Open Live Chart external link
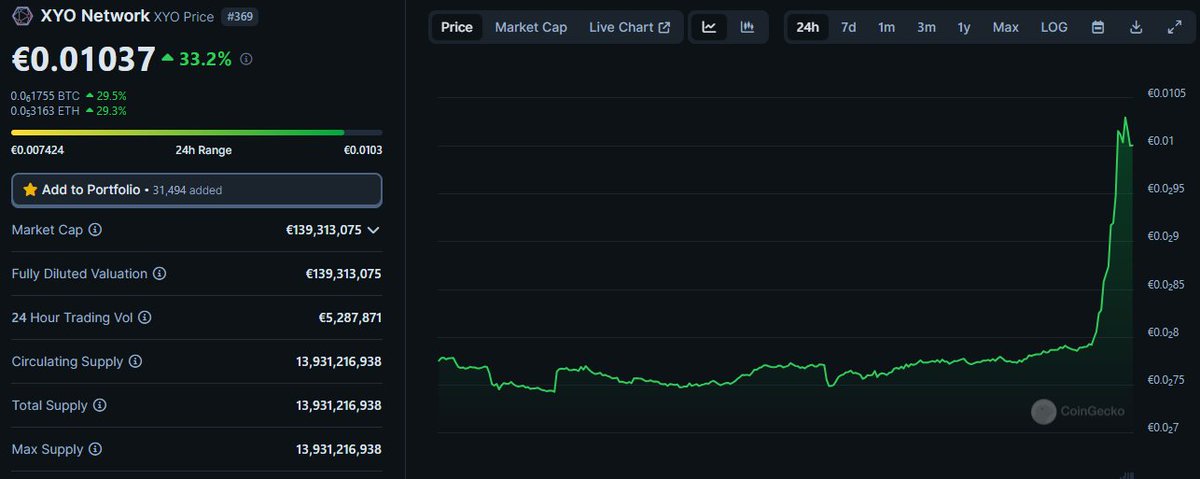 pyautogui.click(x=630, y=27)
